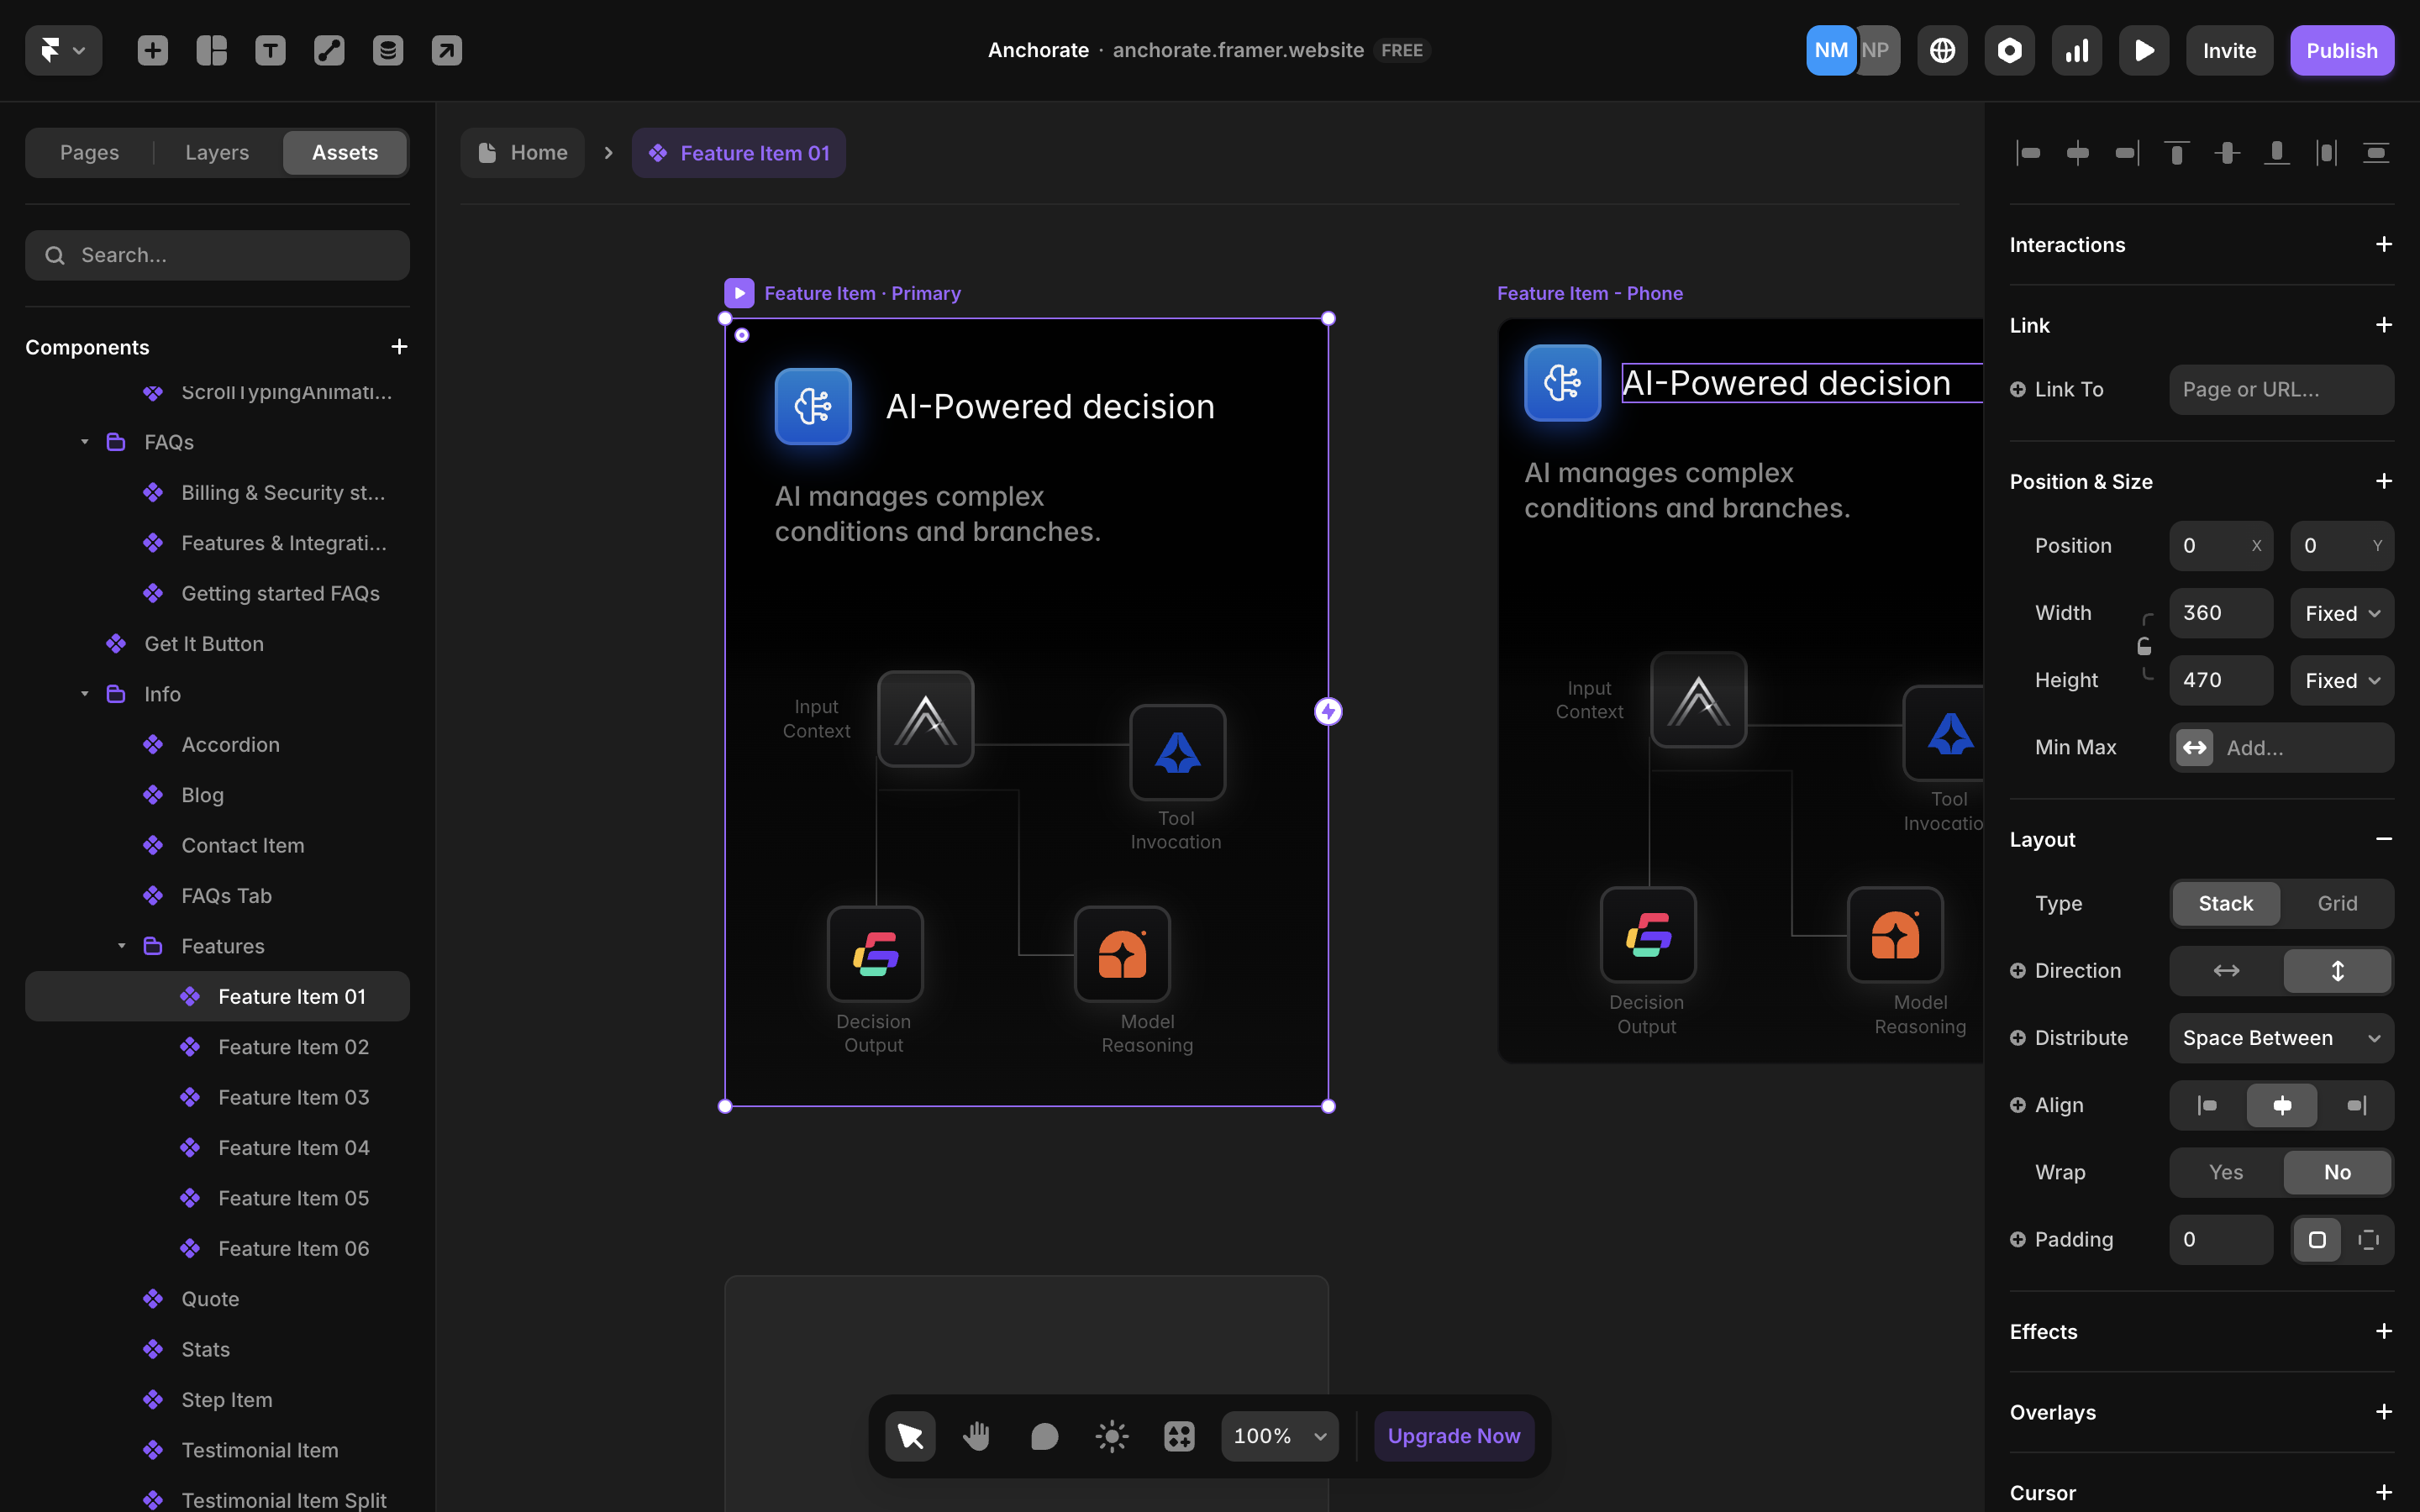Select Feature Item 03 component
Image resolution: width=2420 pixels, height=1512 pixels.
(293, 1097)
